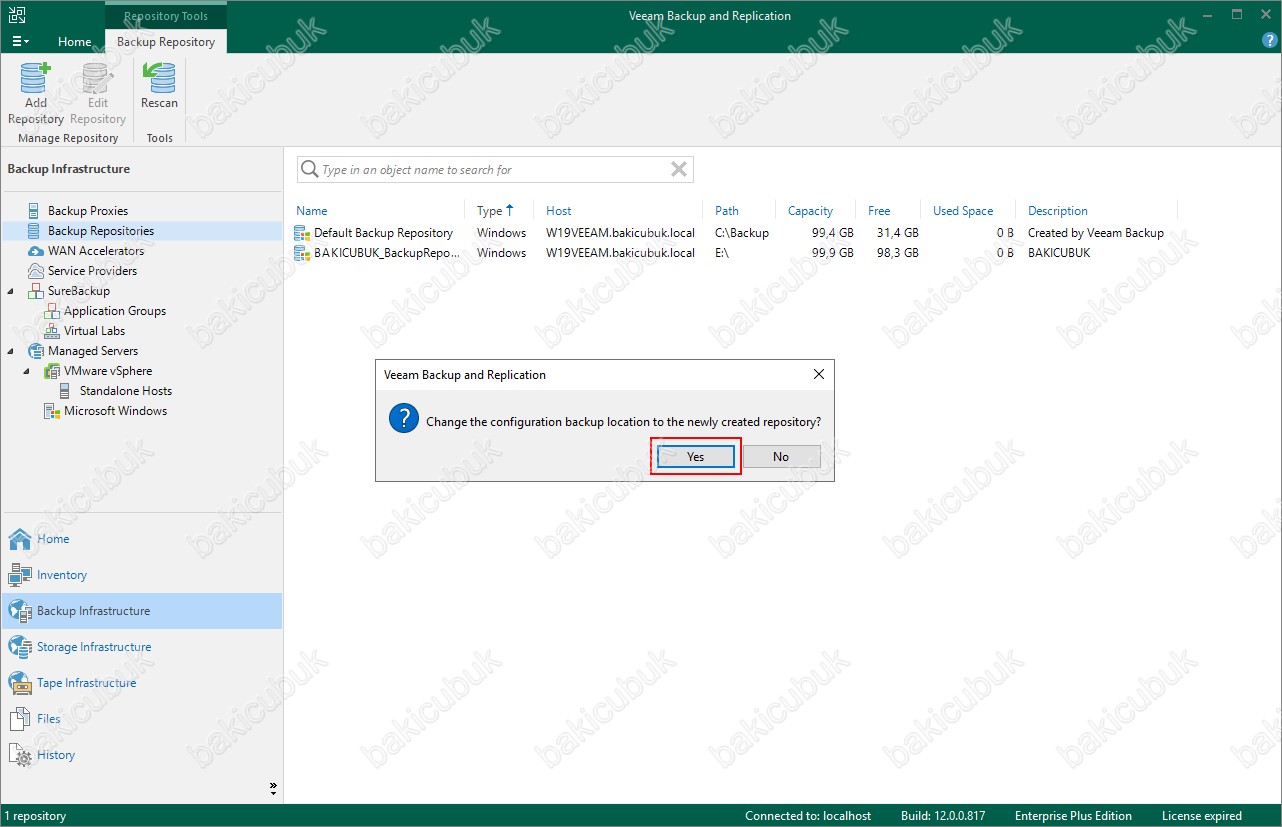
Task: Select the Backup Repository ribbon tab
Action: tap(166, 42)
